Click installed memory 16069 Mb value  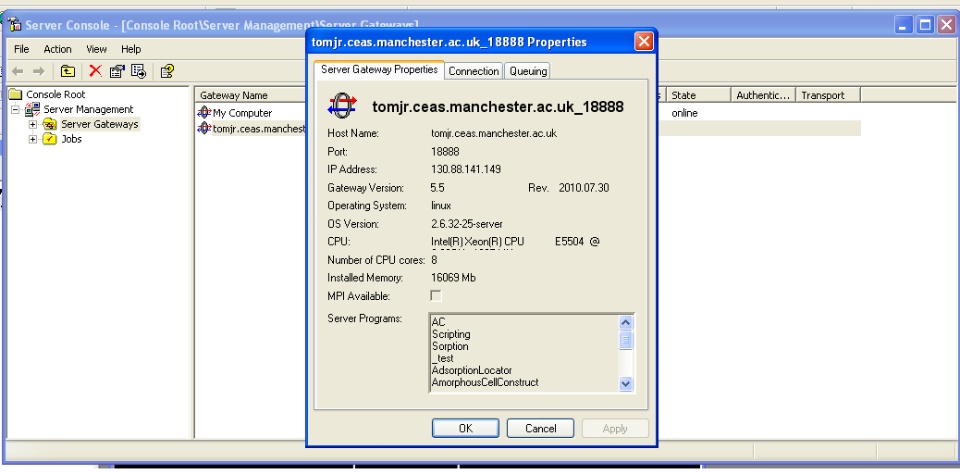(453, 278)
